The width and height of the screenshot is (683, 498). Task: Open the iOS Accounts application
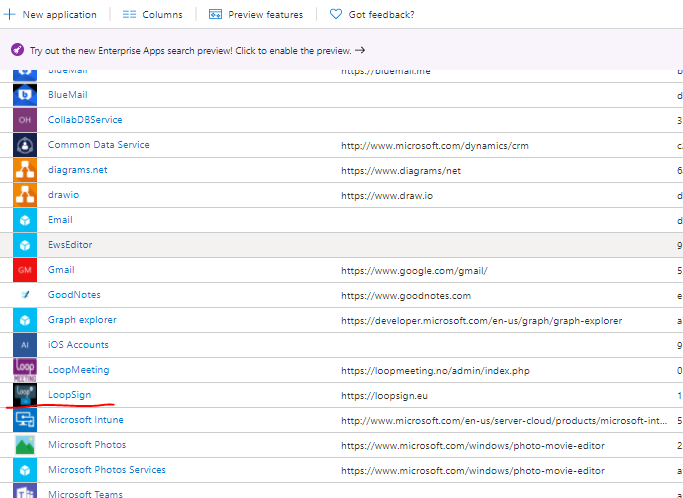pos(78,344)
